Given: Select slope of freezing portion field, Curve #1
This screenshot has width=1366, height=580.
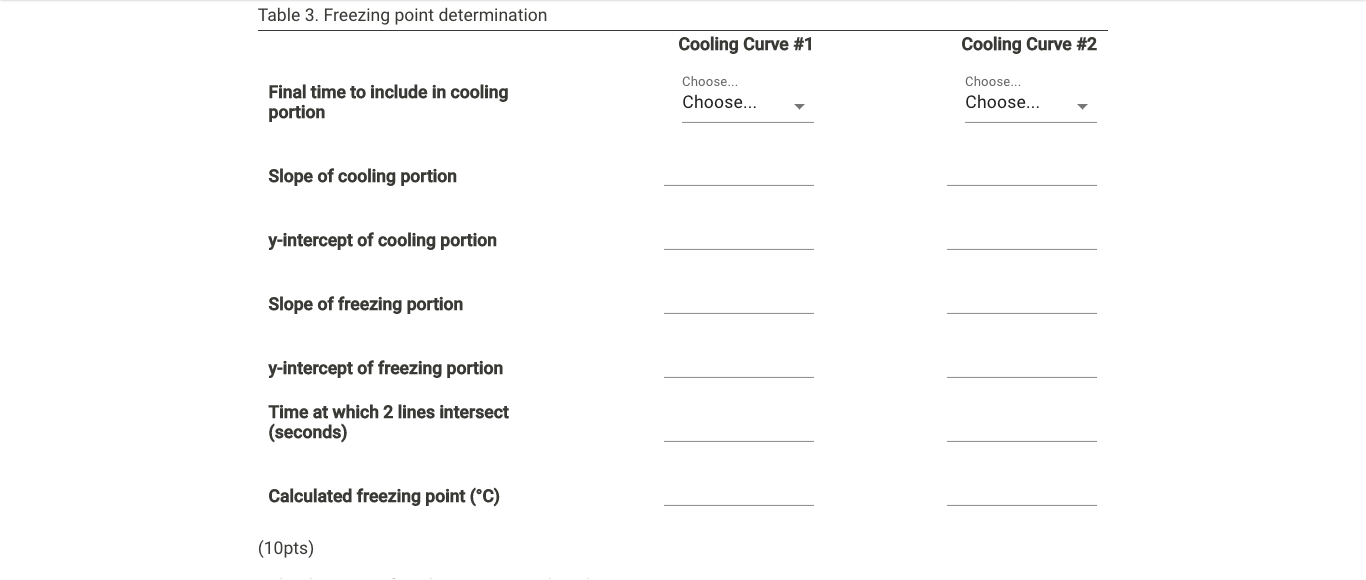Looking at the screenshot, I should [739, 302].
